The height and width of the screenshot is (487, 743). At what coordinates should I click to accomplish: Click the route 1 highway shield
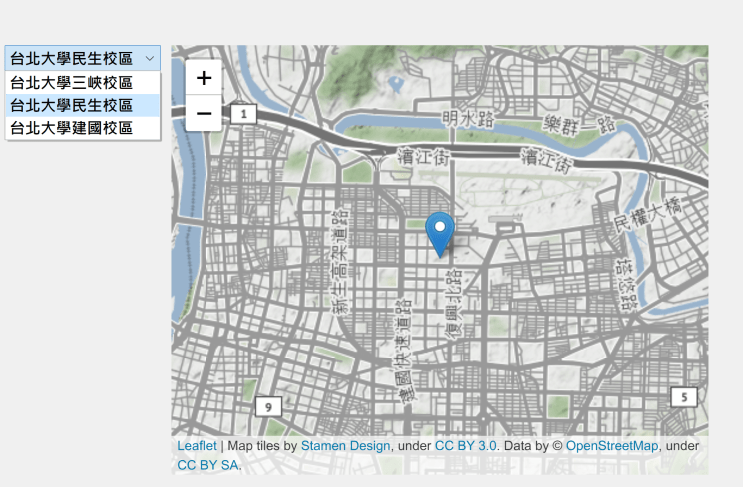pyautogui.click(x=243, y=114)
